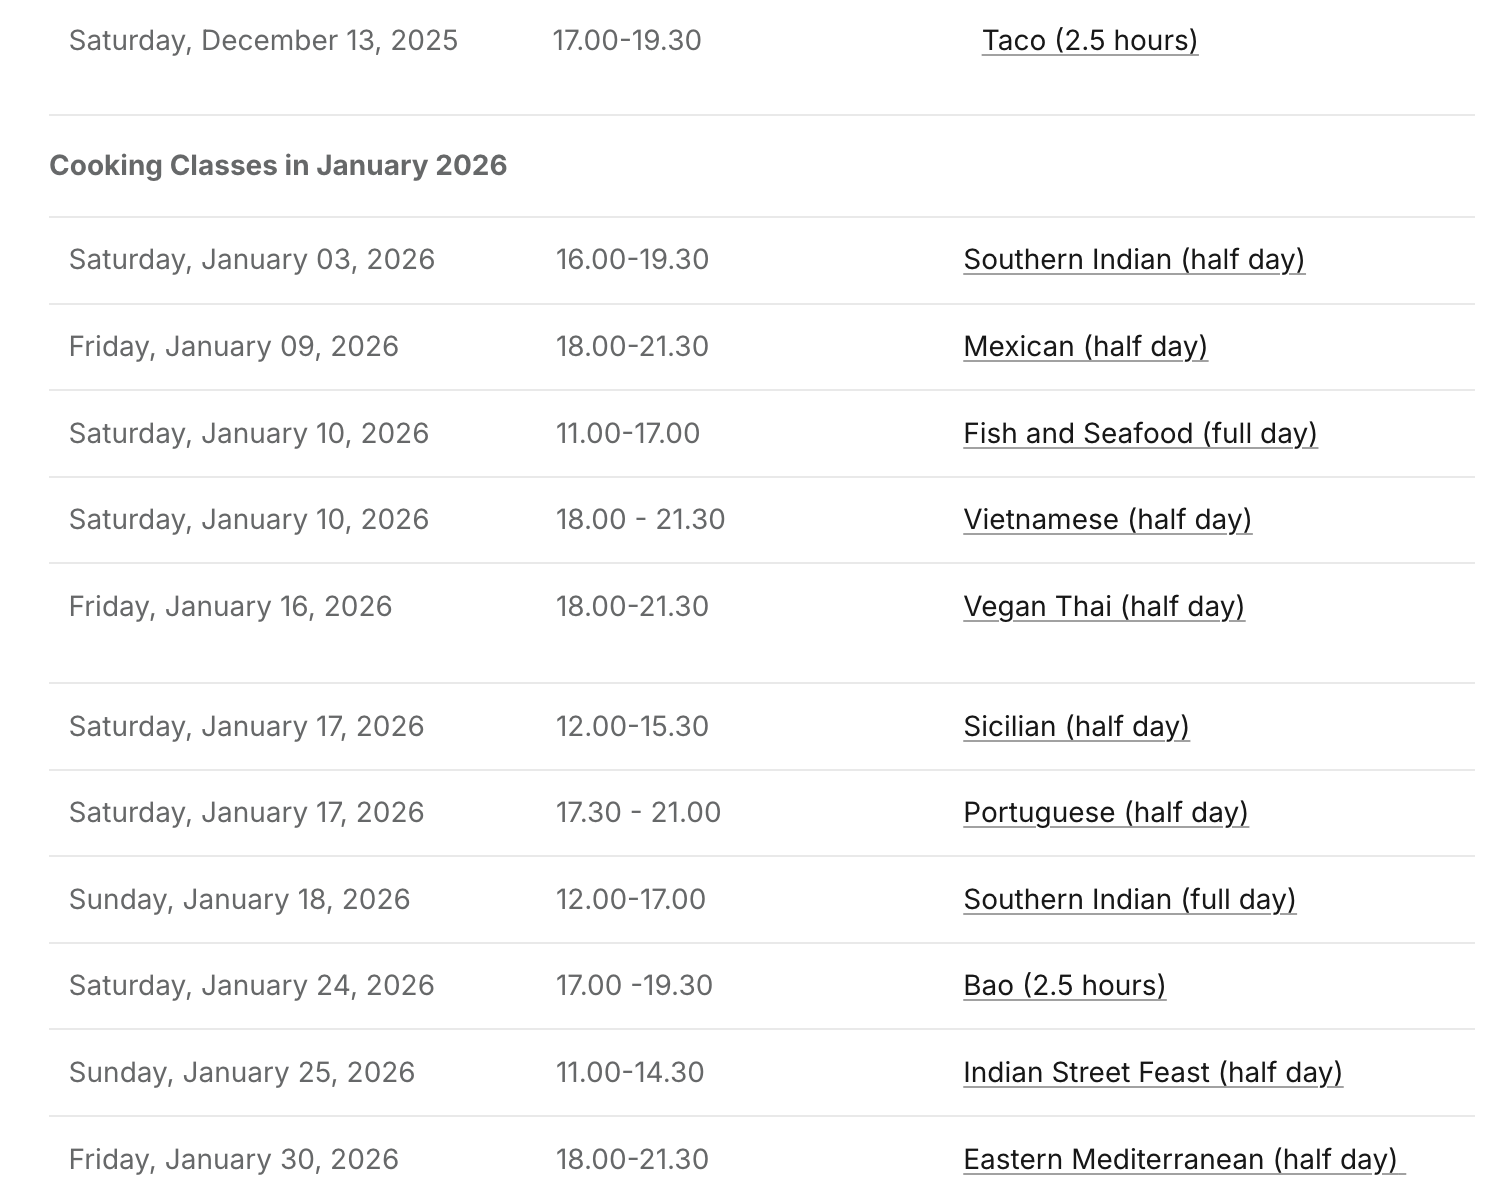This screenshot has width=1486, height=1188.
Task: Click the 17.30 - 21.00 time slot
Action: 638,812
